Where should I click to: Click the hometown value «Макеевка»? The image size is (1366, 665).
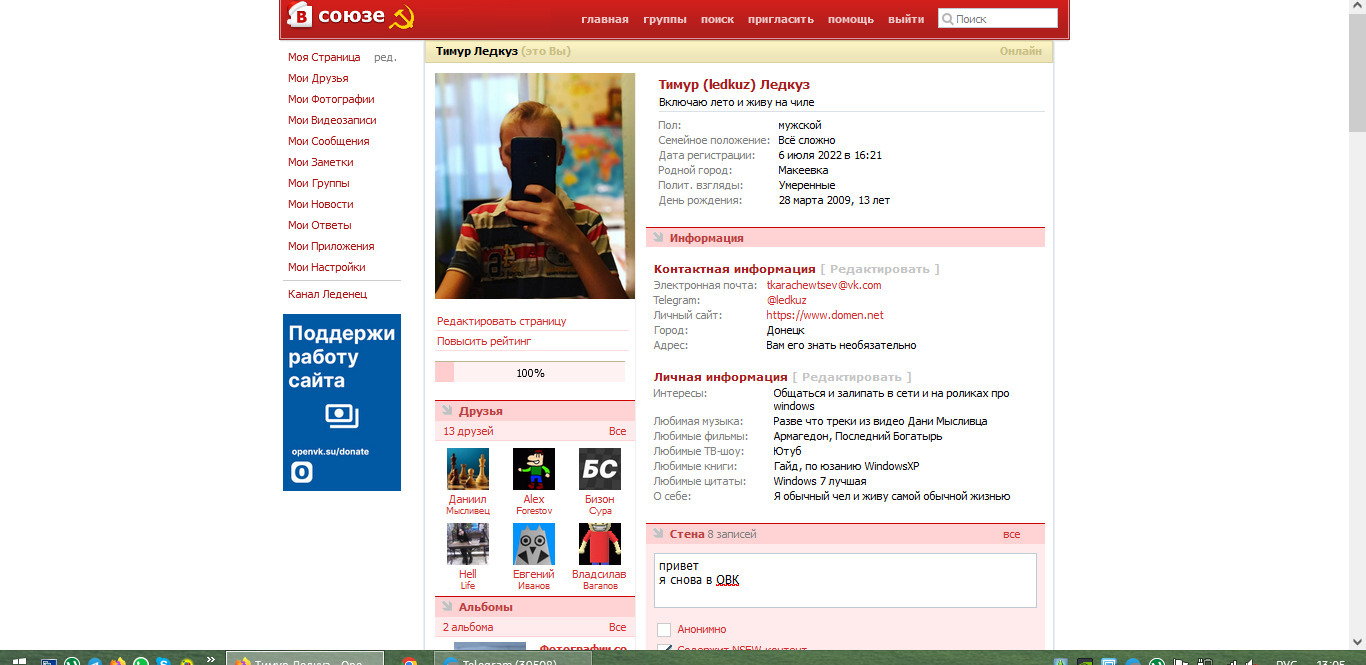coord(803,170)
